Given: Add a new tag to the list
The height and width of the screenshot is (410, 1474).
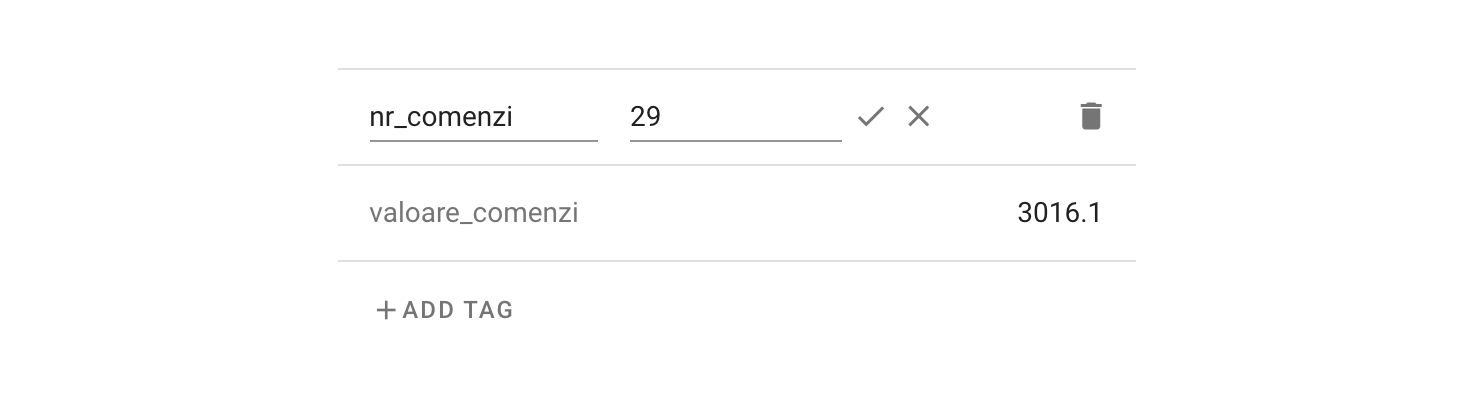Looking at the screenshot, I should click(x=445, y=310).
